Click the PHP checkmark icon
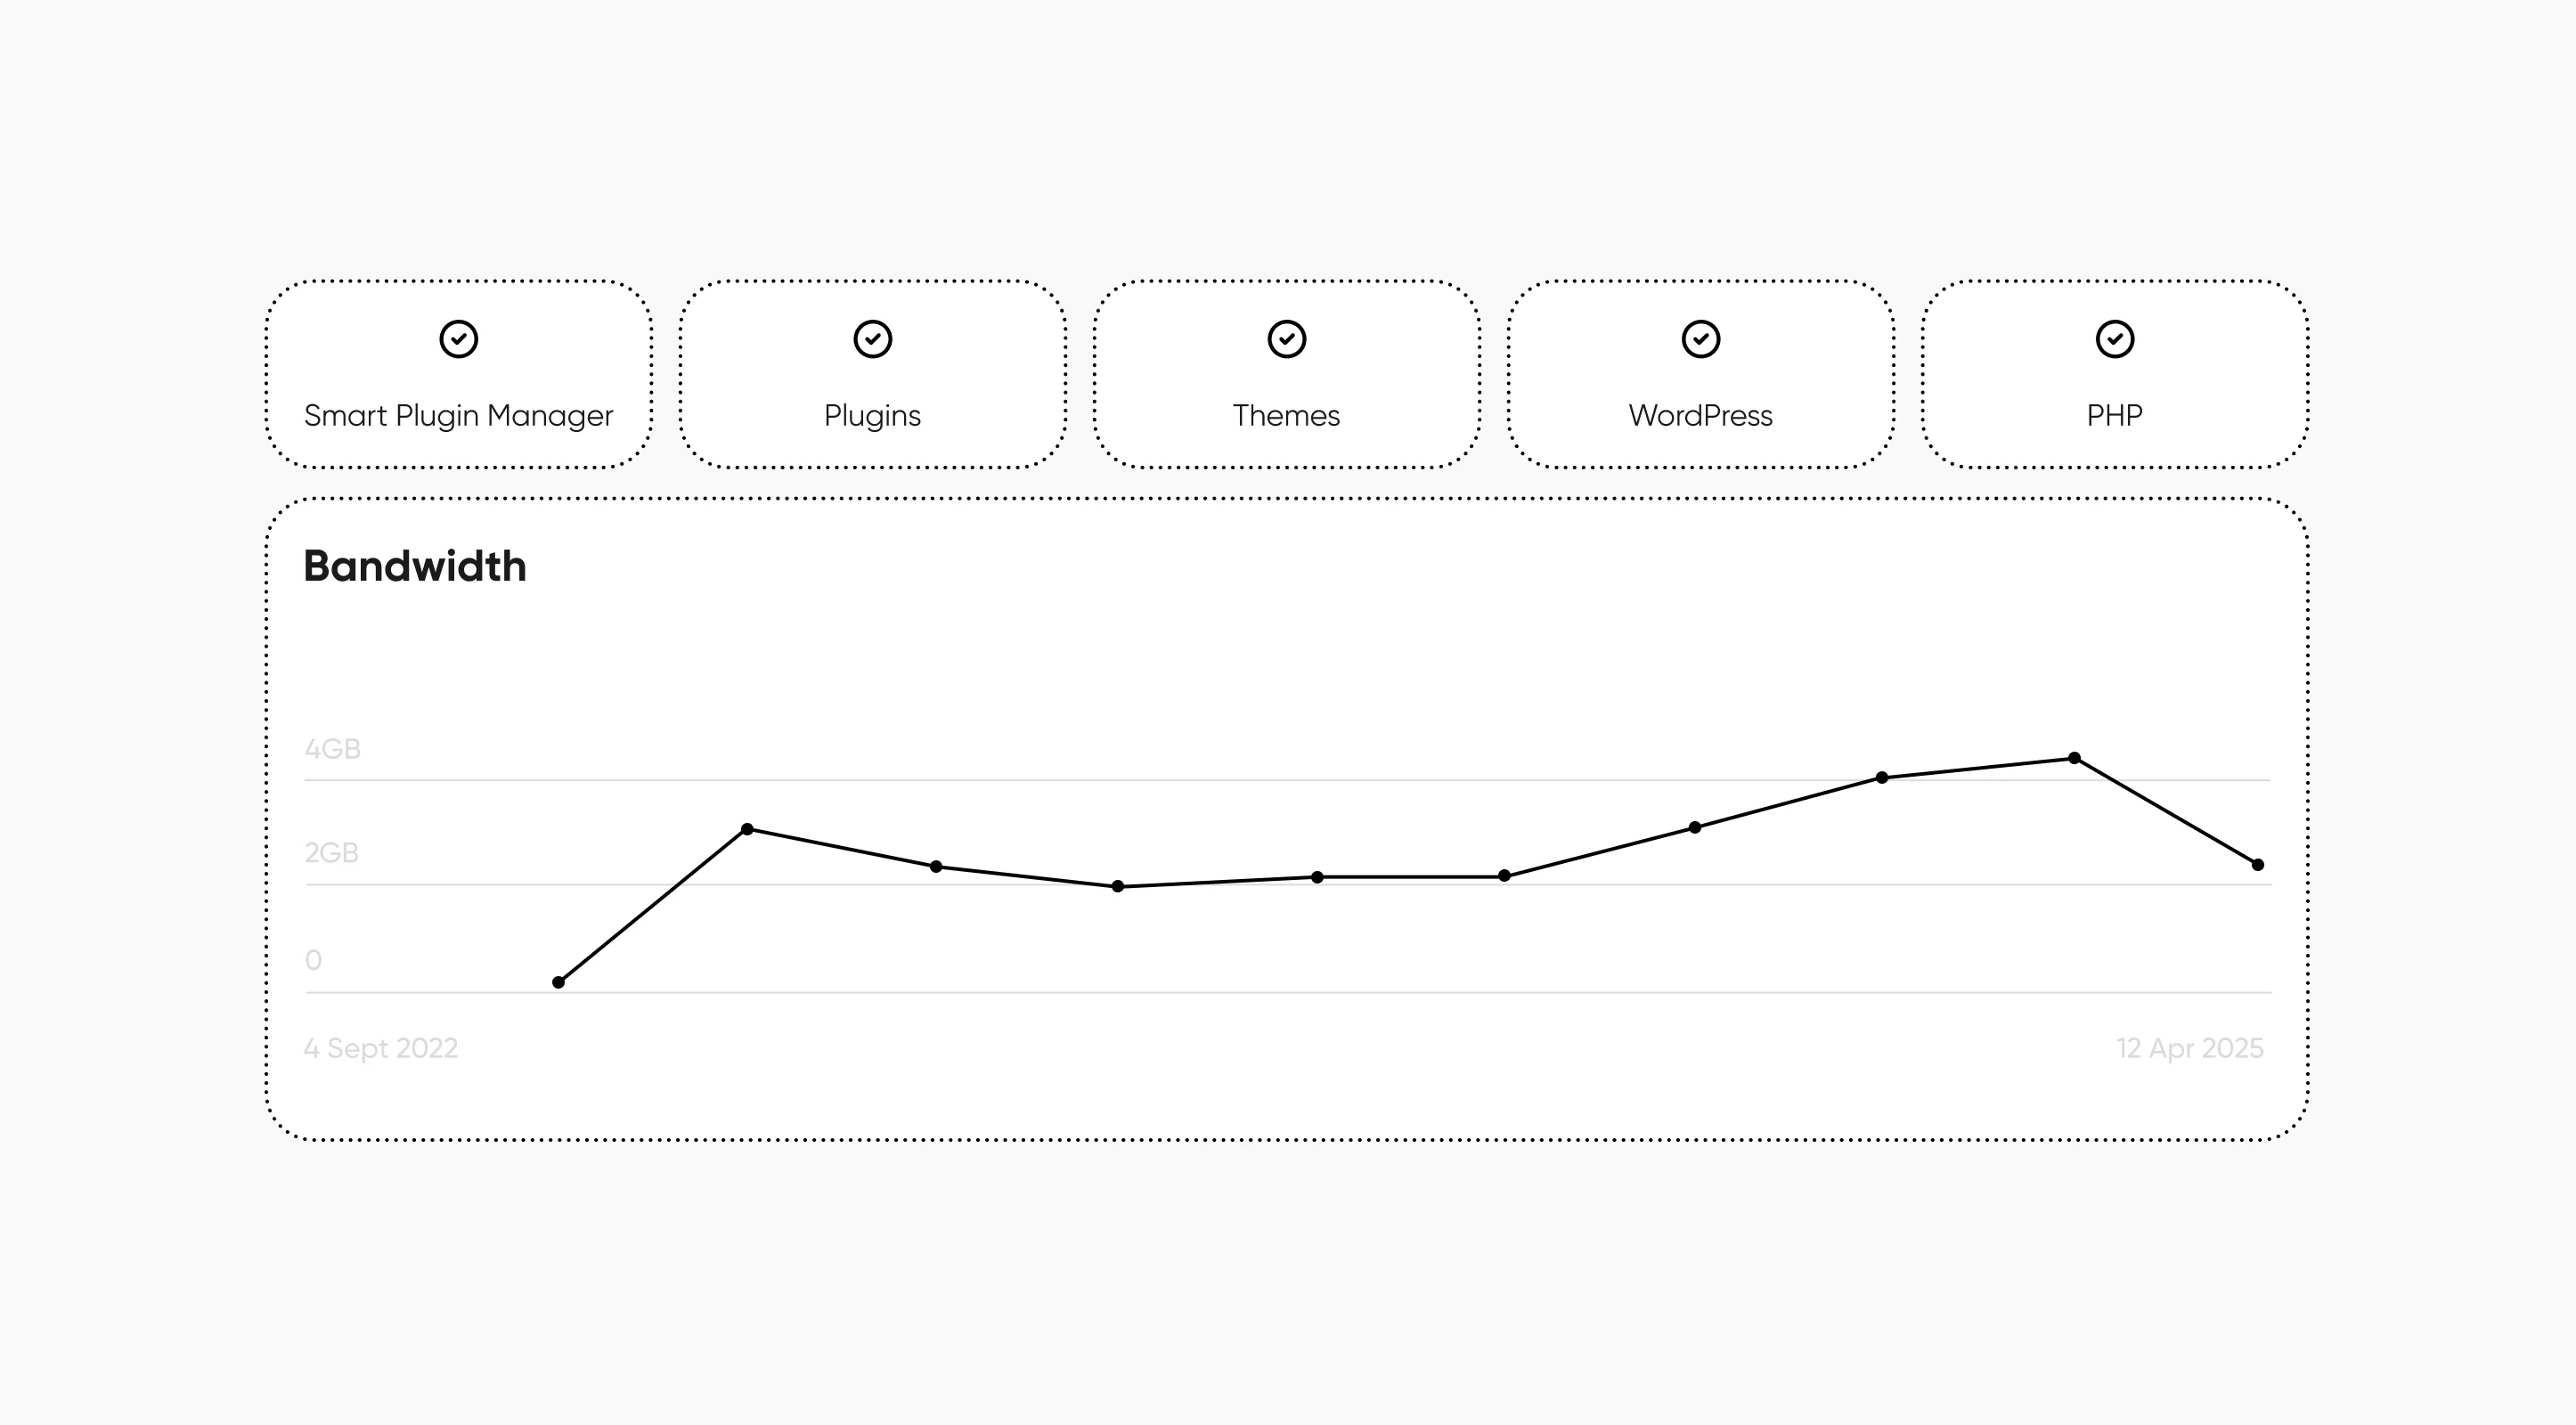This screenshot has width=2576, height=1425. coord(2115,339)
